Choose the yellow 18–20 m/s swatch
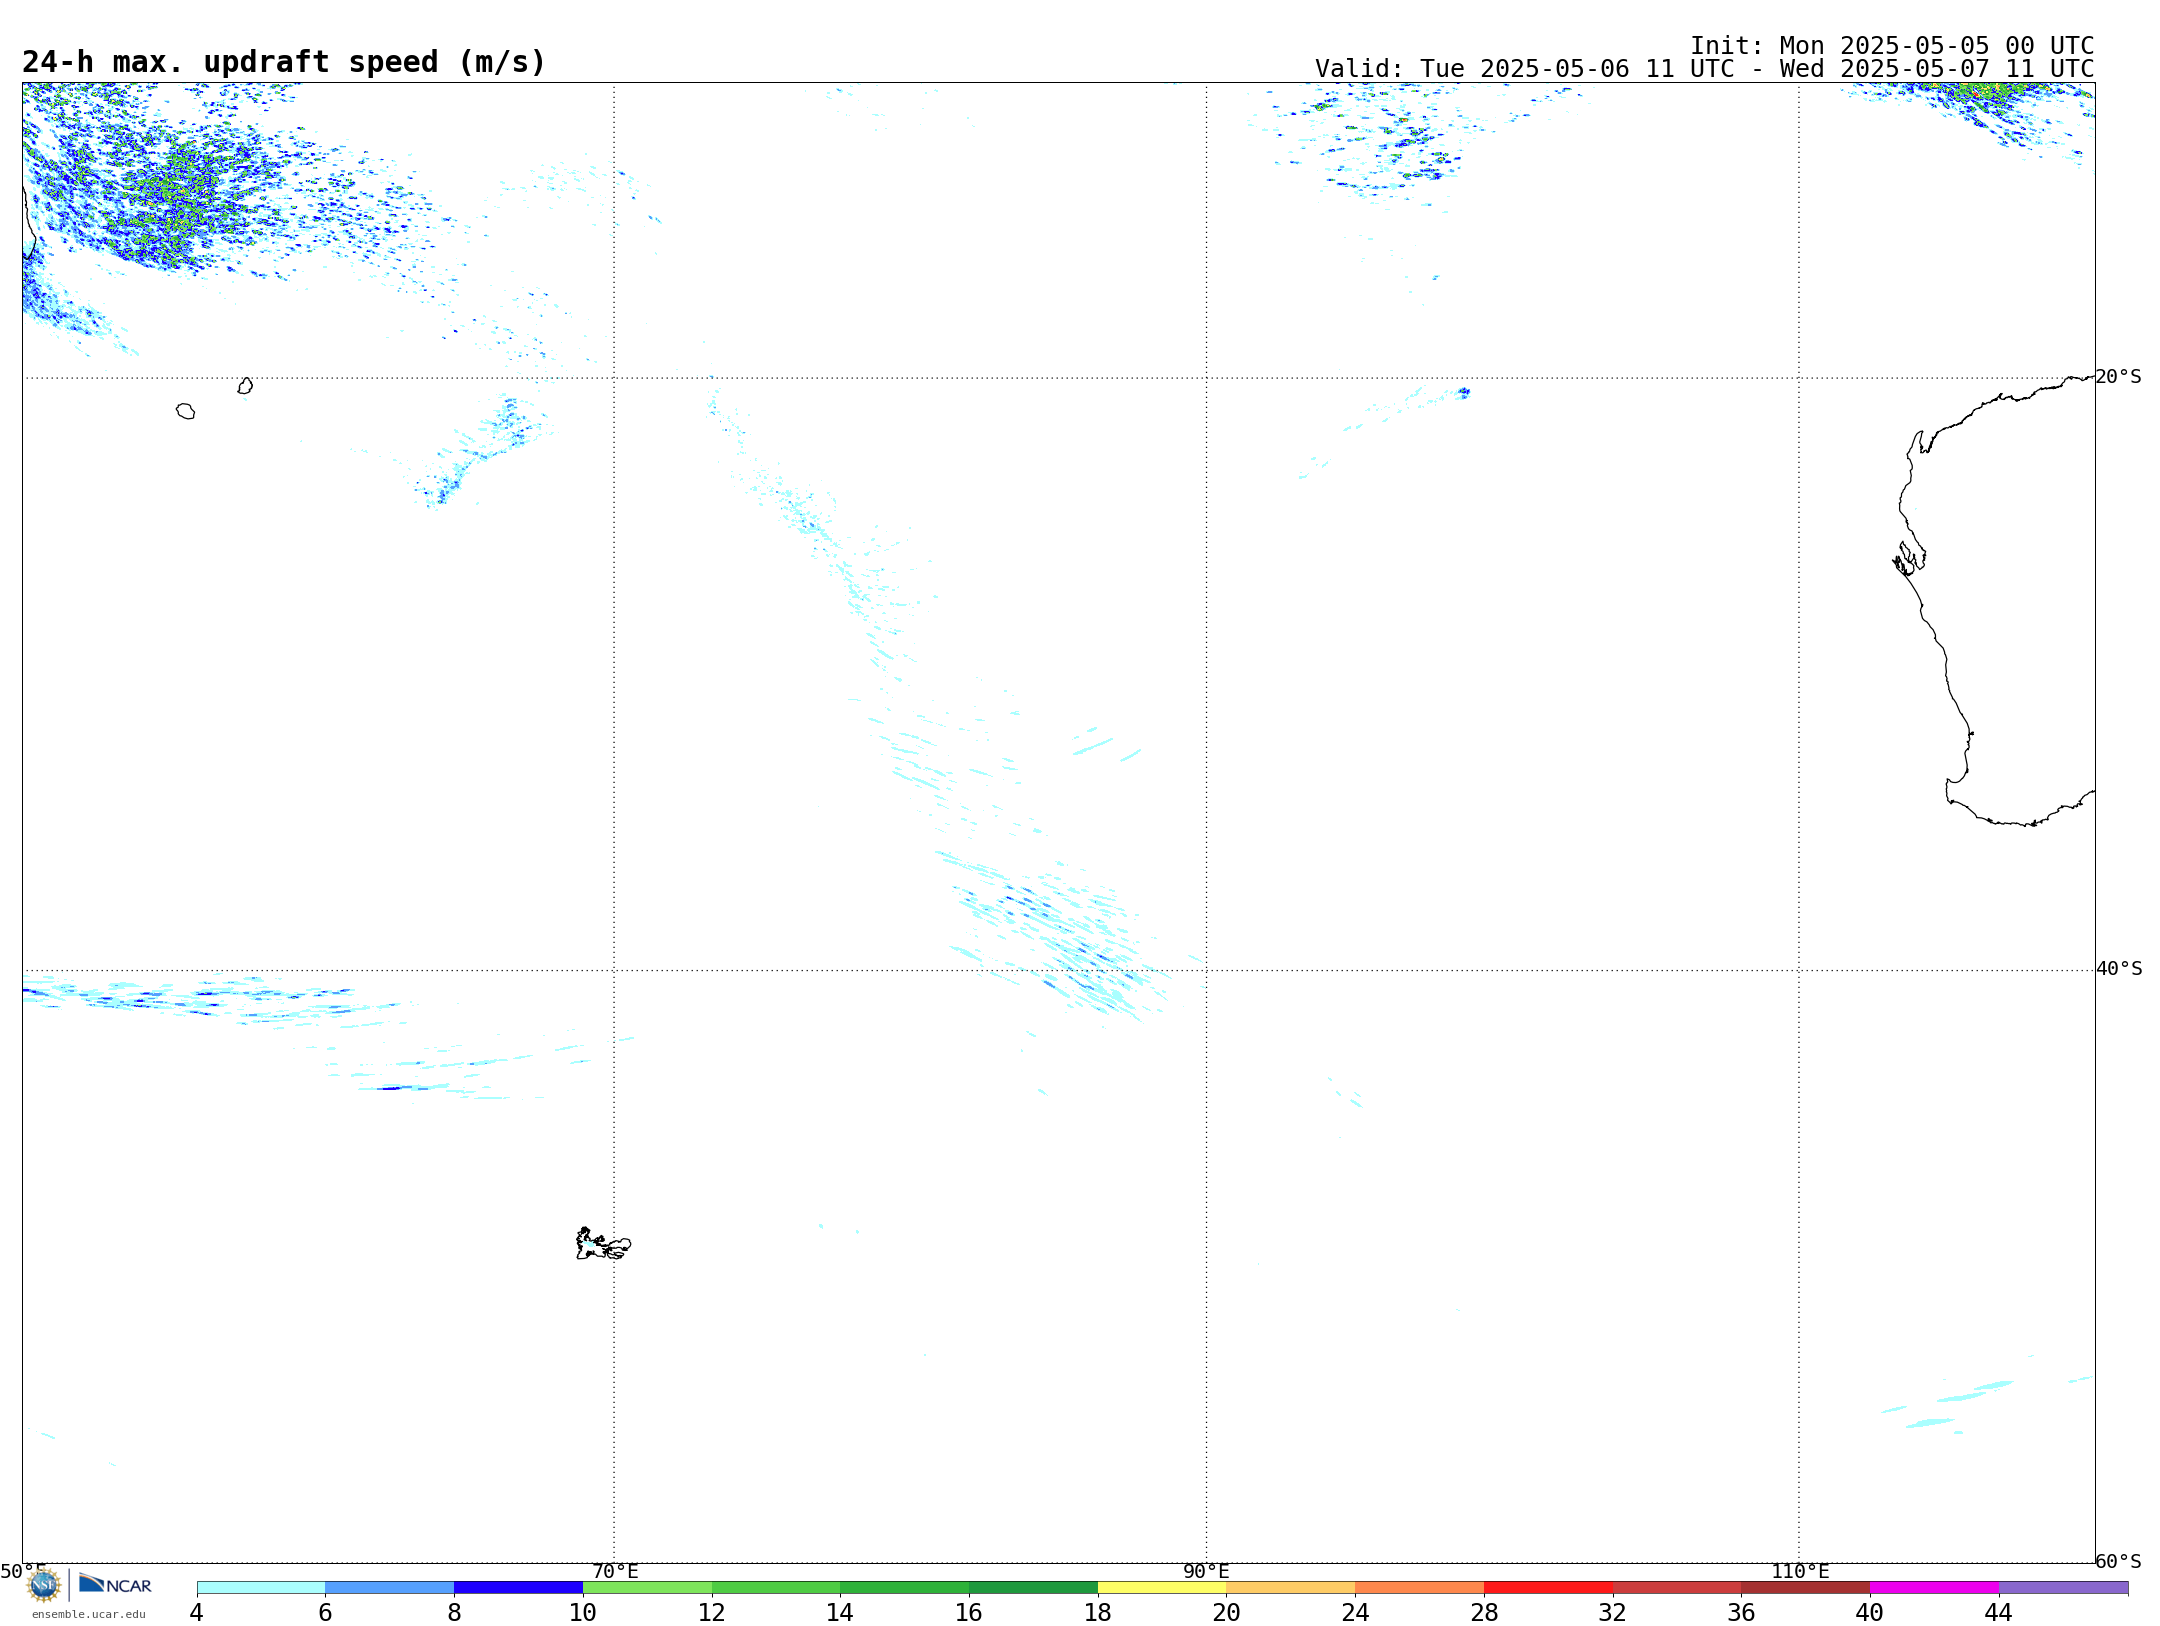Viewport: 2160px width, 1626px height. (x=1162, y=1588)
